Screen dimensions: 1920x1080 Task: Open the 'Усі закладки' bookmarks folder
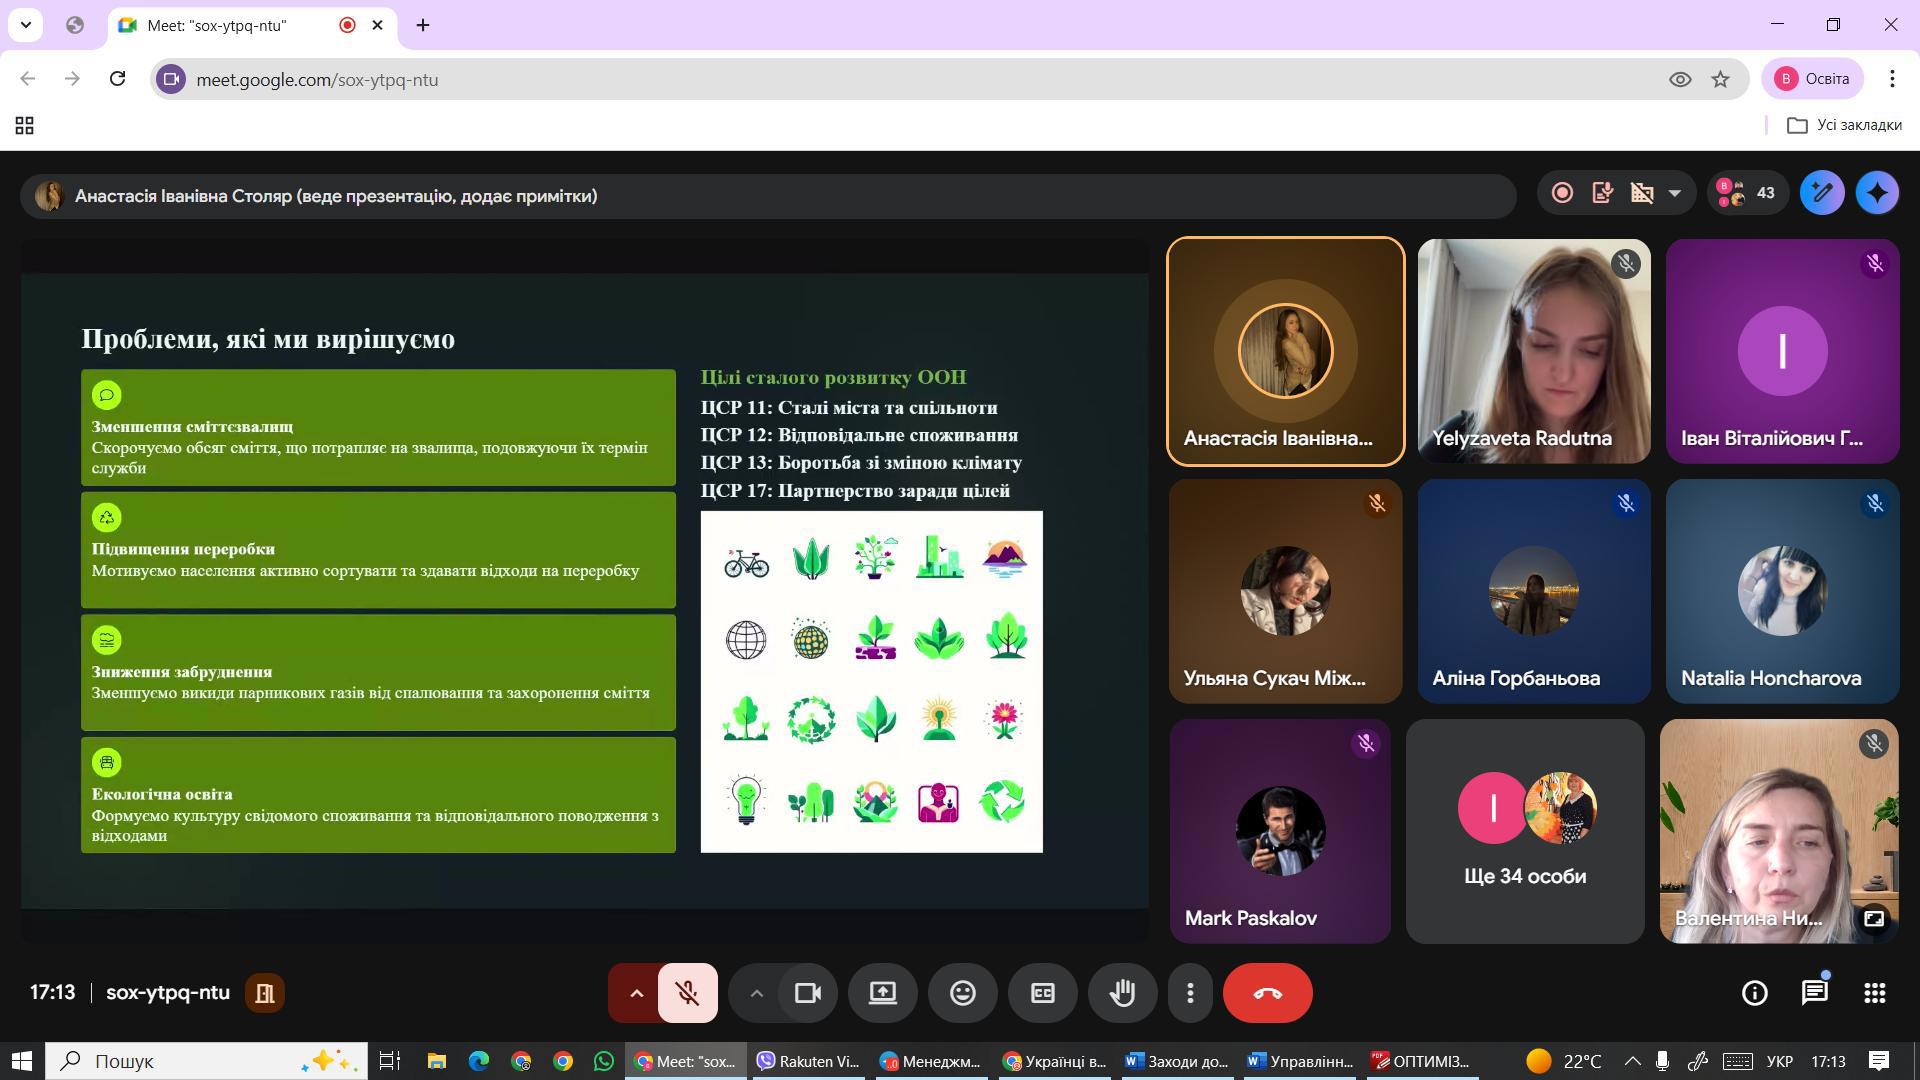click(x=1844, y=125)
